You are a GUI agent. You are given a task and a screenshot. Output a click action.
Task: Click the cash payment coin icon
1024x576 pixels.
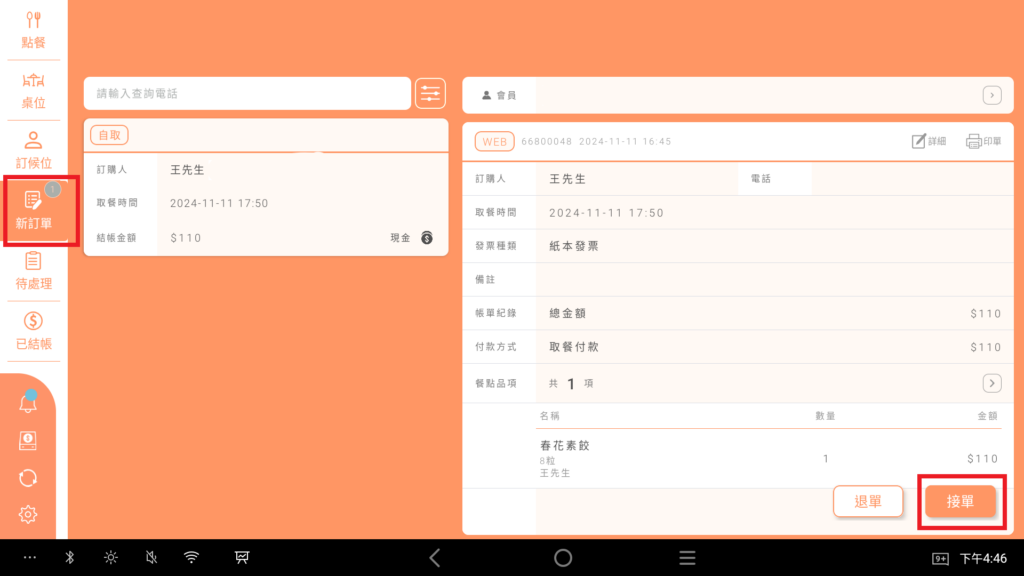427,238
